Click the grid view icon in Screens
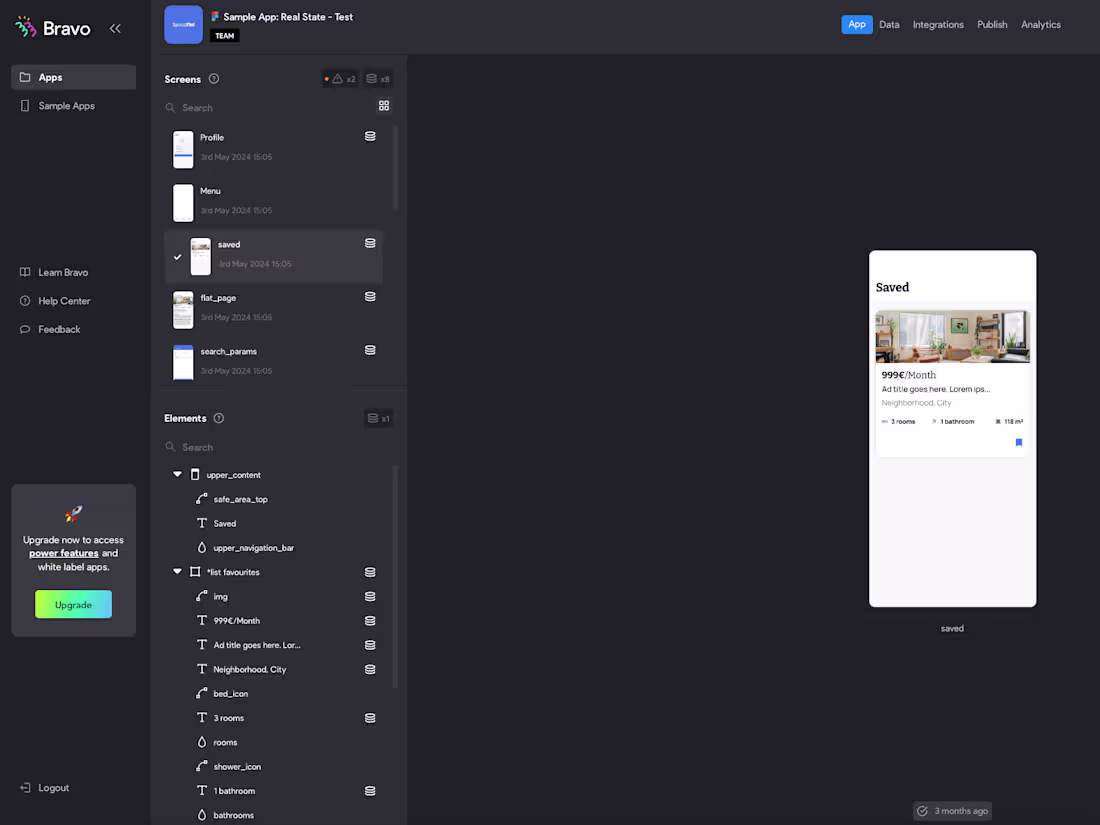 (384, 106)
